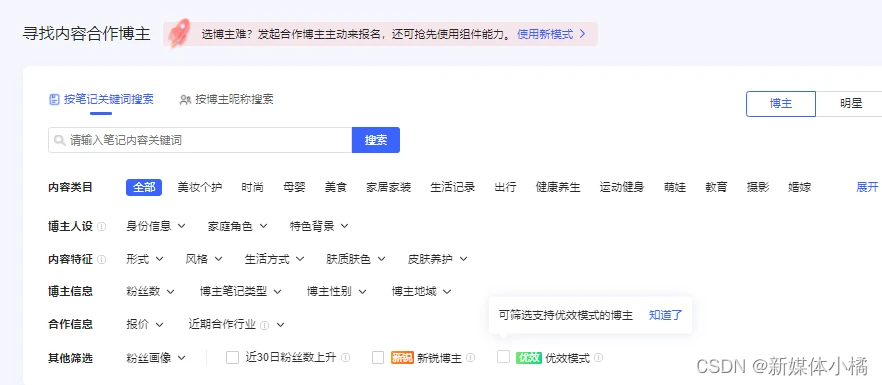This screenshot has width=882, height=385.
Task: Select the 时尚 category
Action: [x=253, y=187]
